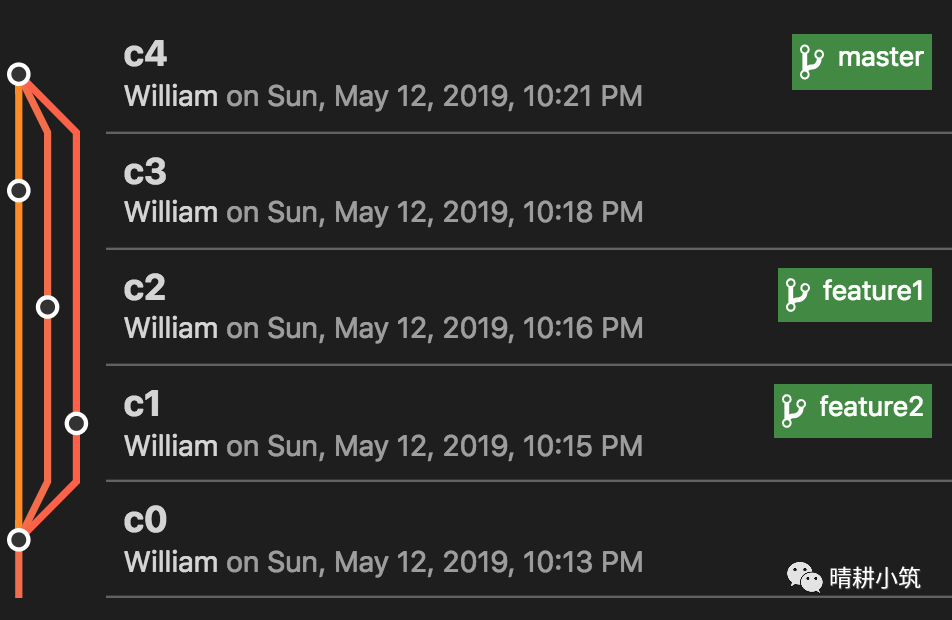This screenshot has height=620, width=952.
Task: Select the master branch label
Action: click(880, 58)
